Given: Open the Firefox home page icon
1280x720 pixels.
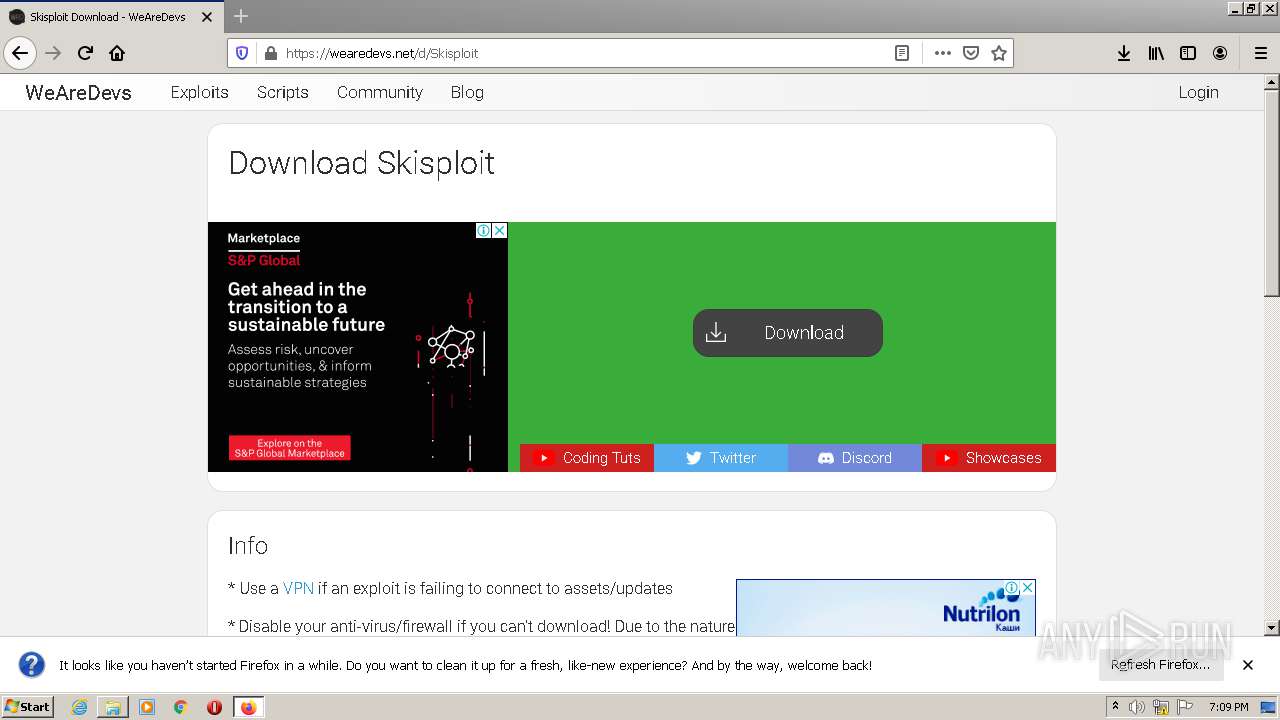Looking at the screenshot, I should point(117,53).
